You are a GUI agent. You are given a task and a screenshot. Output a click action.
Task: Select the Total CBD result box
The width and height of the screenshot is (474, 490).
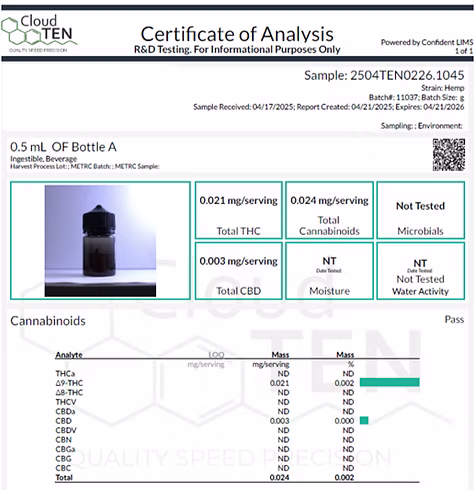coord(239,271)
